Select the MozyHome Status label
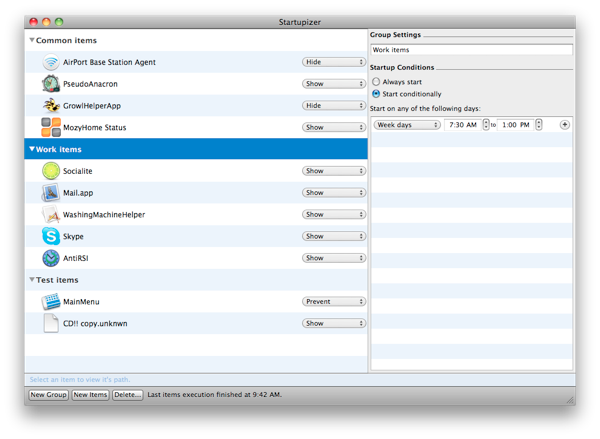 click(95, 127)
